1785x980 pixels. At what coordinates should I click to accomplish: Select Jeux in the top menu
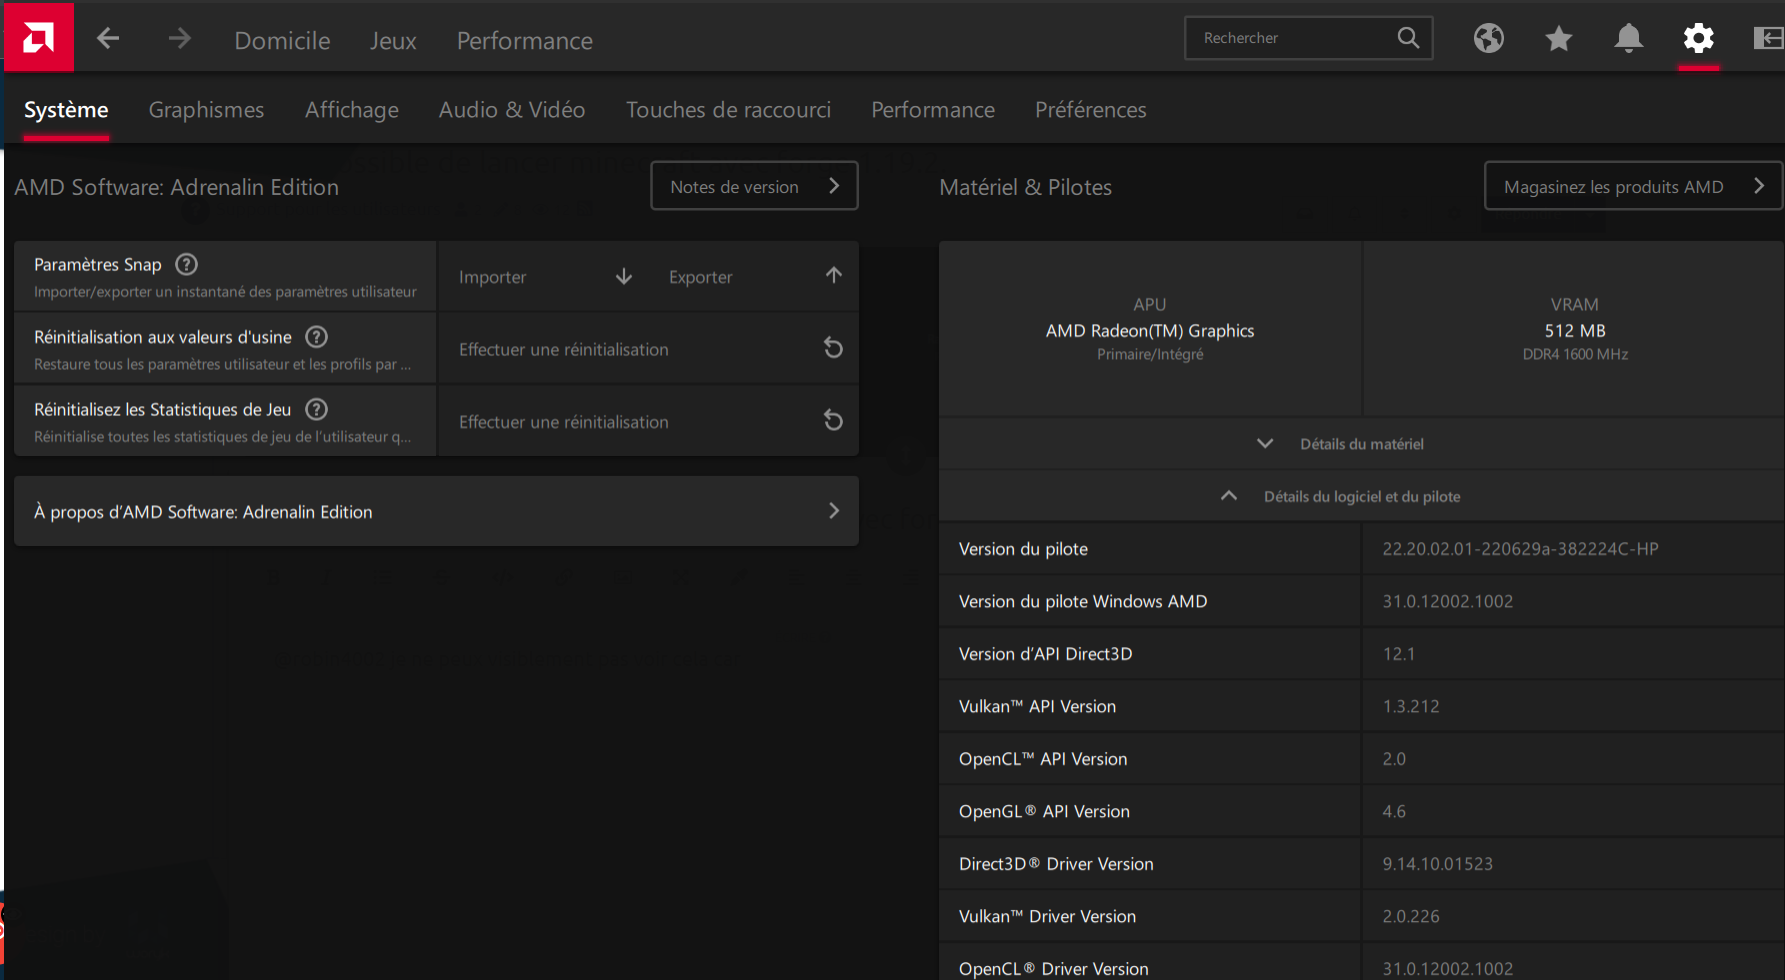click(x=393, y=41)
